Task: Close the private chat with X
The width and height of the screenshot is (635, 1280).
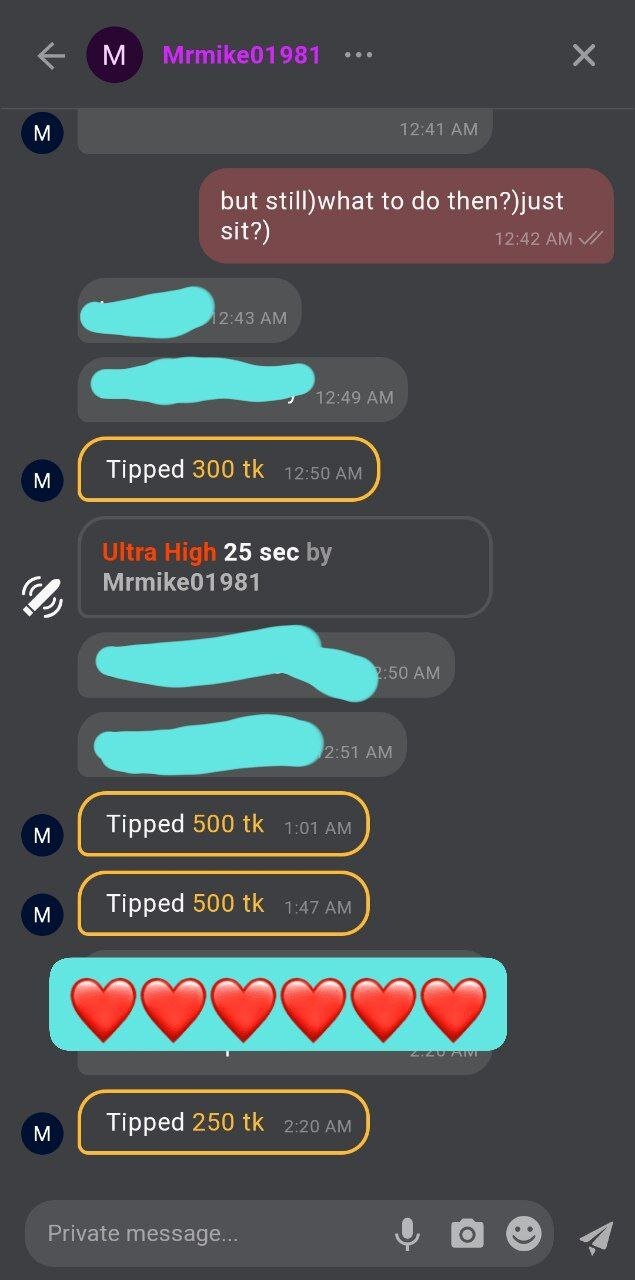Action: click(584, 55)
